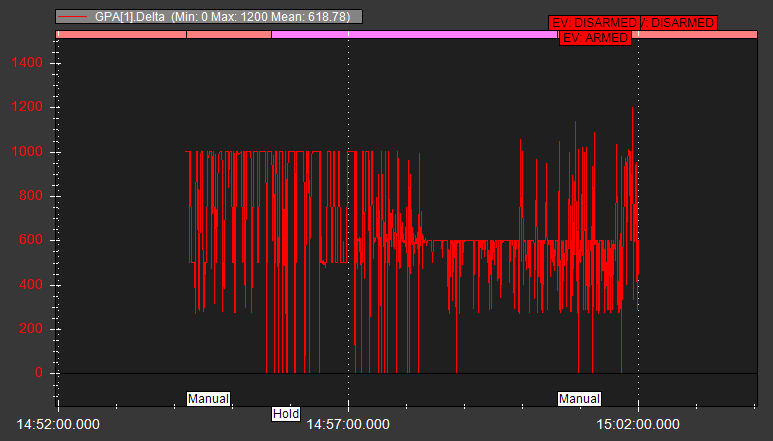Click the first EV: DISARMED event label
The width and height of the screenshot is (773, 441).
[x=594, y=23]
